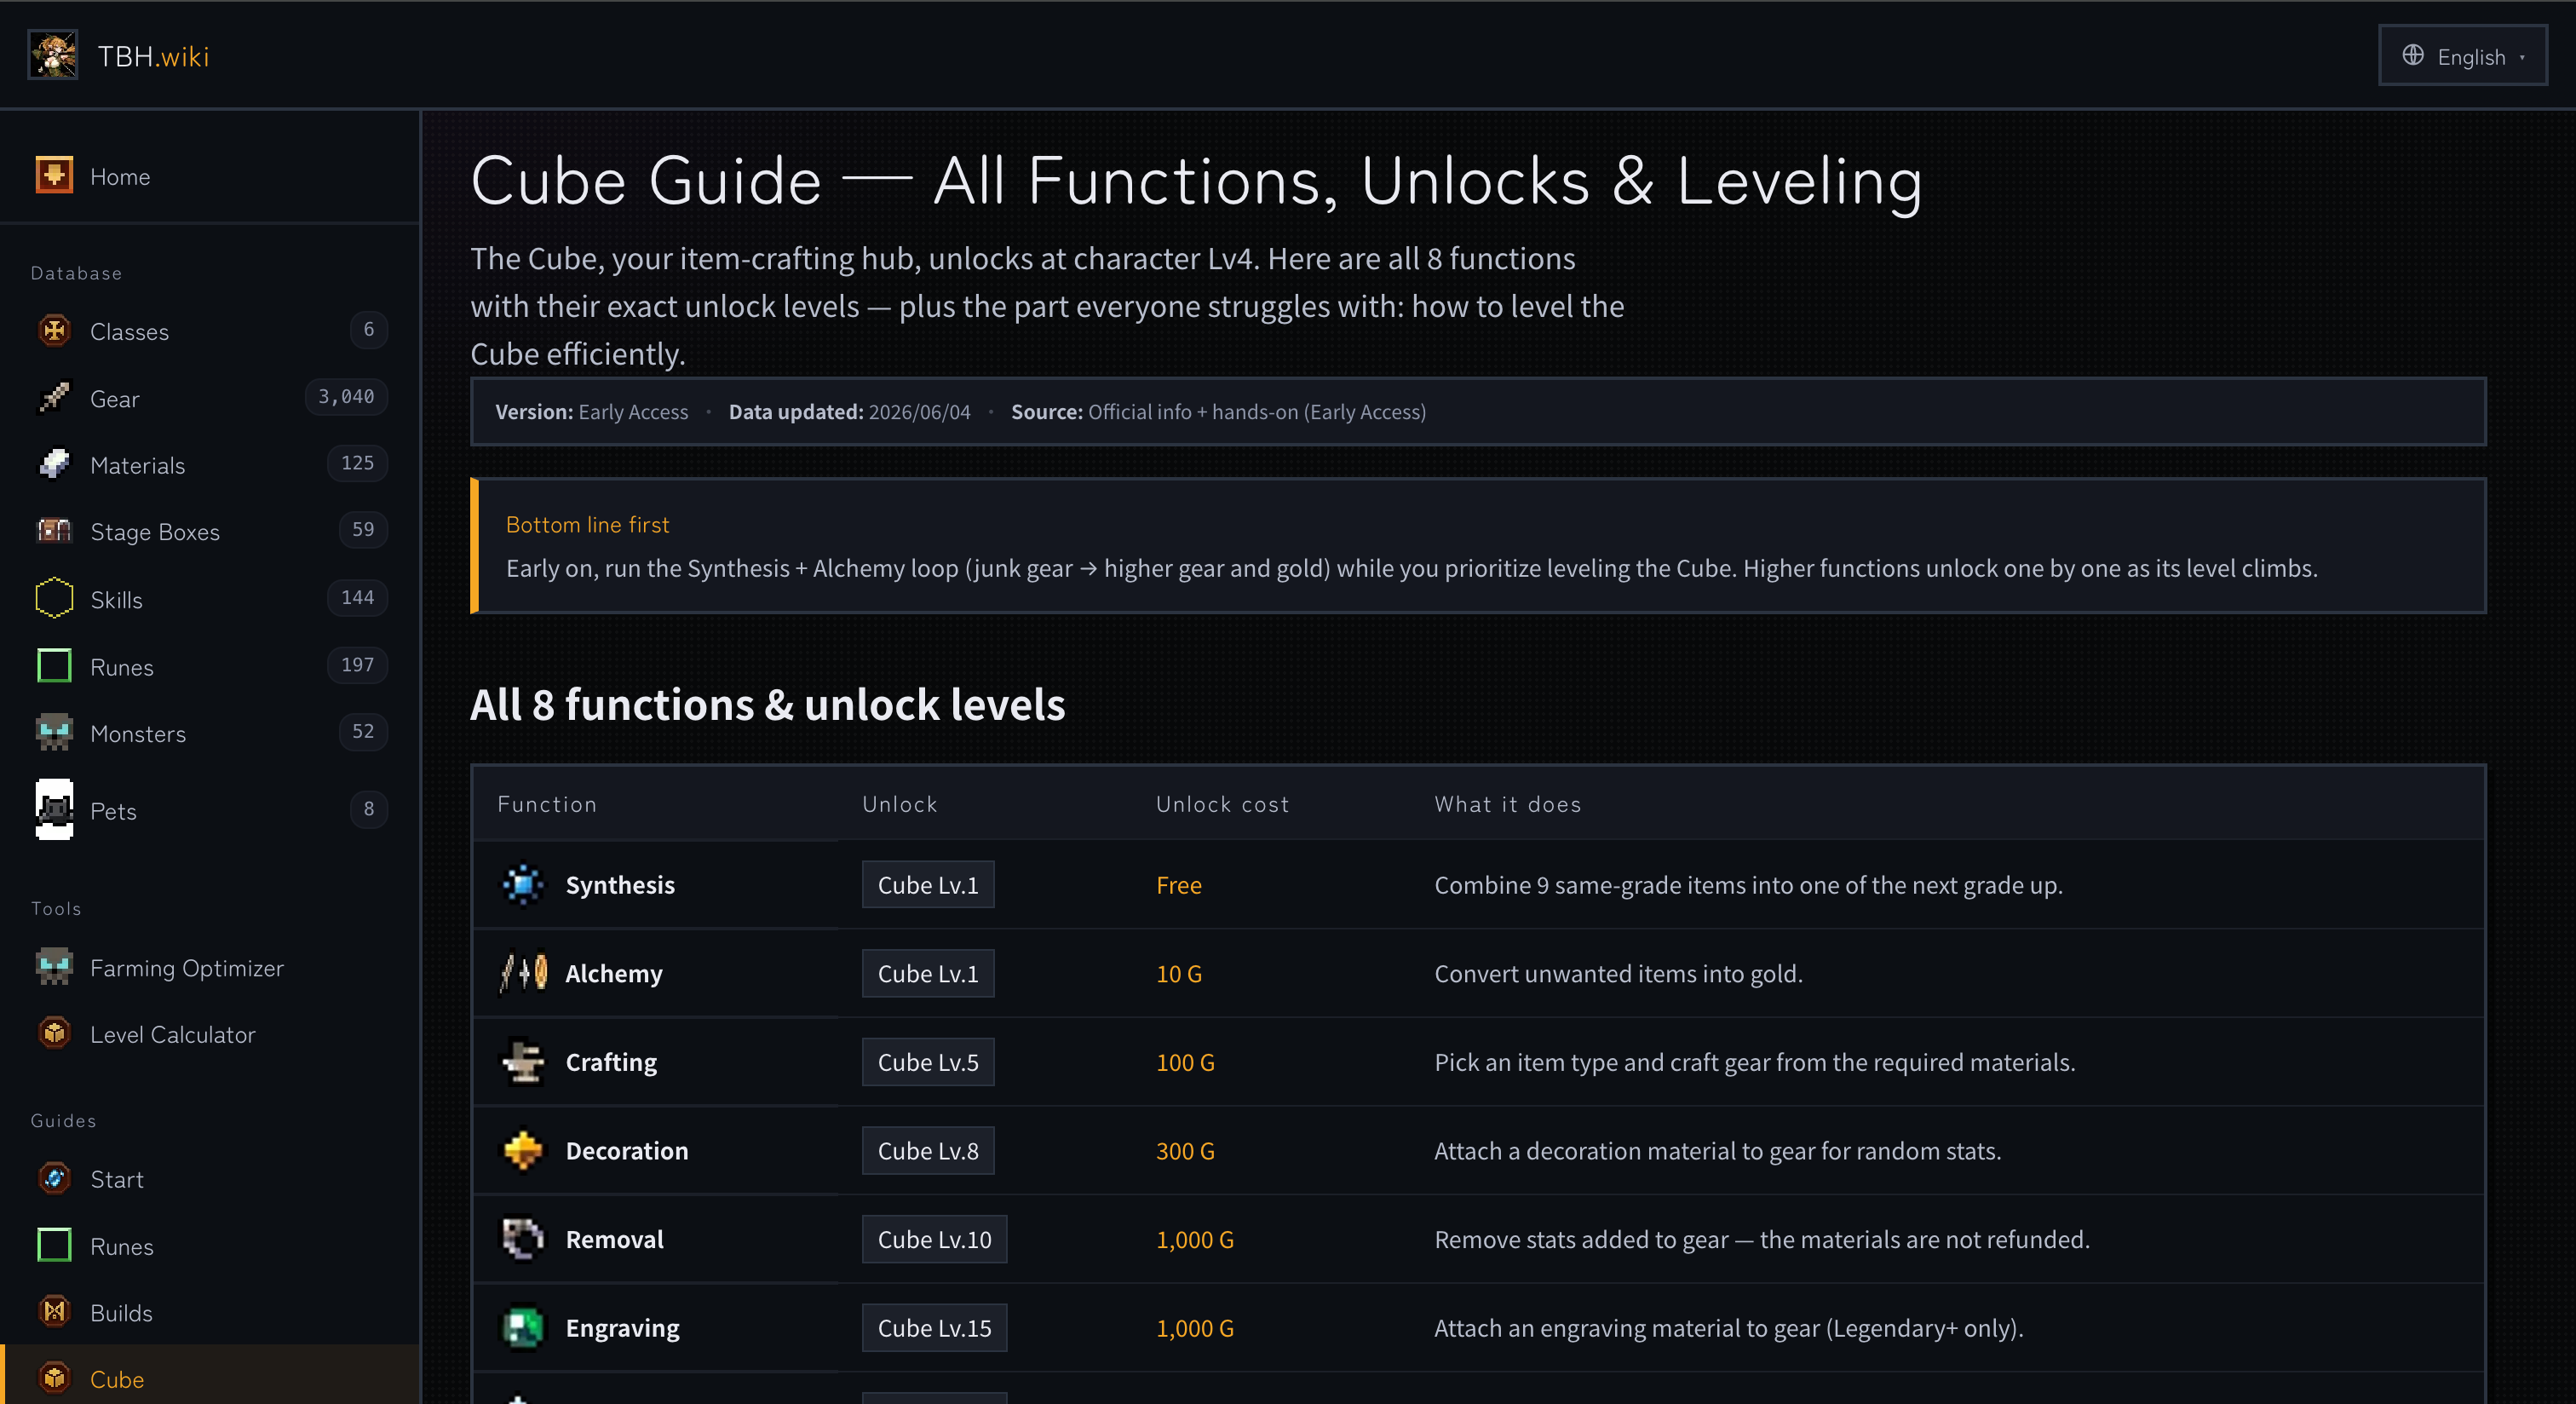The width and height of the screenshot is (2576, 1404).
Task: Click the Farming Optimizer tool icon
Action: [x=54, y=966]
